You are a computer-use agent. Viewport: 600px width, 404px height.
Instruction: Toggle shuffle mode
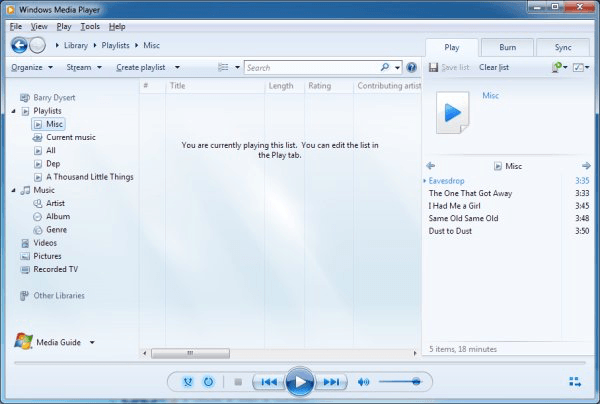pyautogui.click(x=188, y=382)
